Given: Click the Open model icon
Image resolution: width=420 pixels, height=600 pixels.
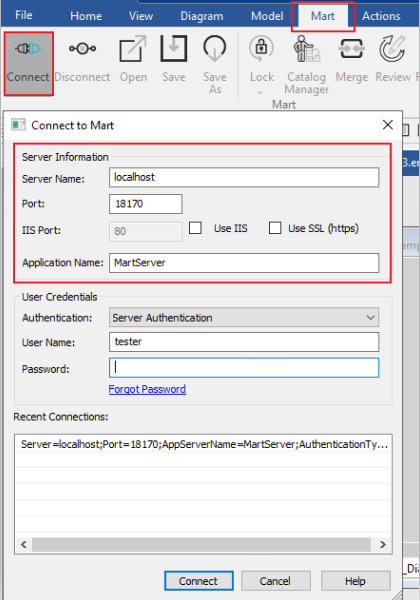Looking at the screenshot, I should 133,49.
